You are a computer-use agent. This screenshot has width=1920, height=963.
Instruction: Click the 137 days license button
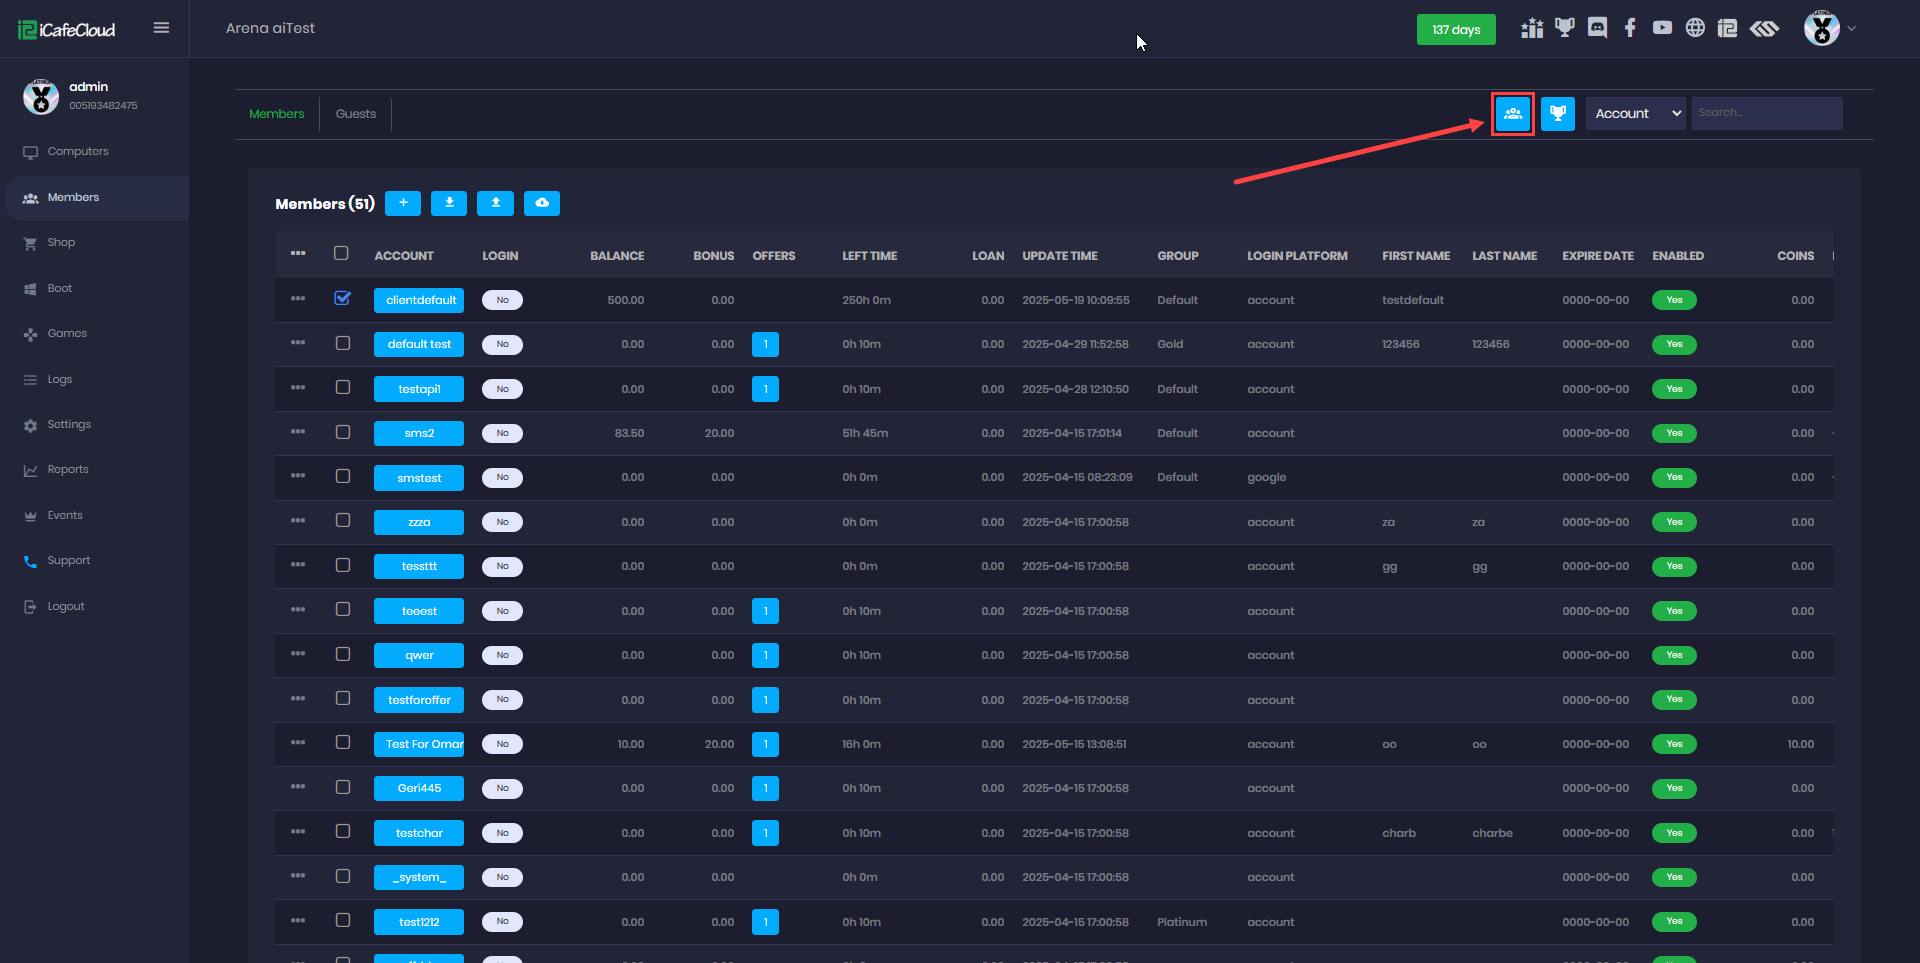1455,30
